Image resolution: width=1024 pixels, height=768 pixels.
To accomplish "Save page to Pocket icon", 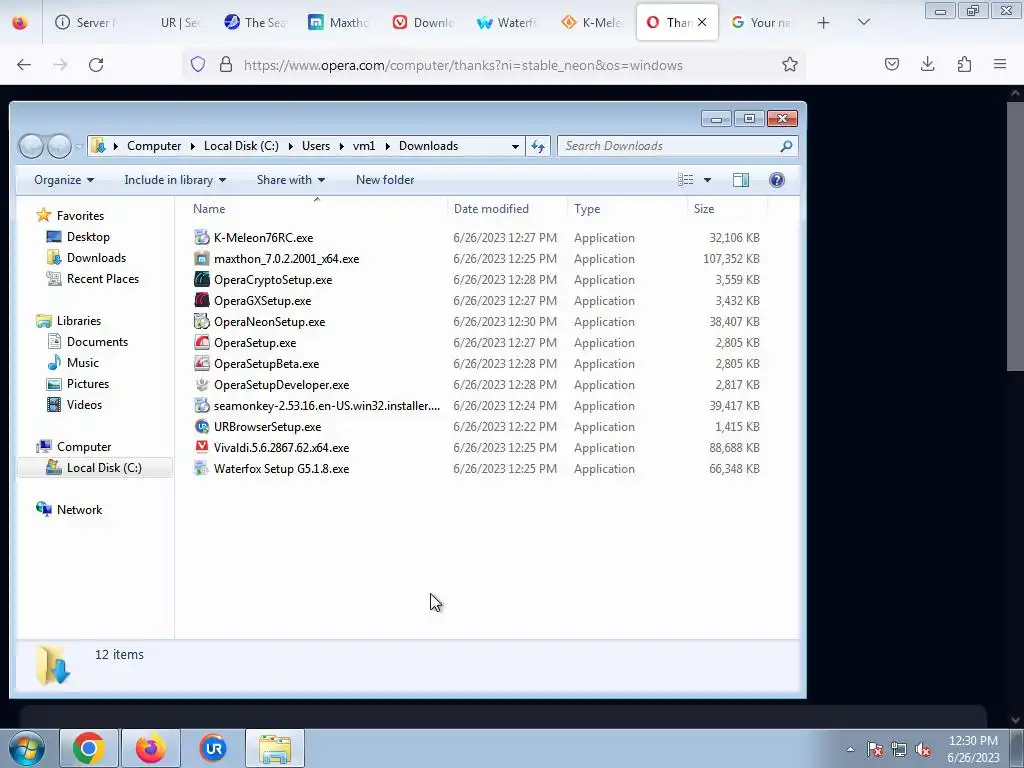I will [x=891, y=64].
